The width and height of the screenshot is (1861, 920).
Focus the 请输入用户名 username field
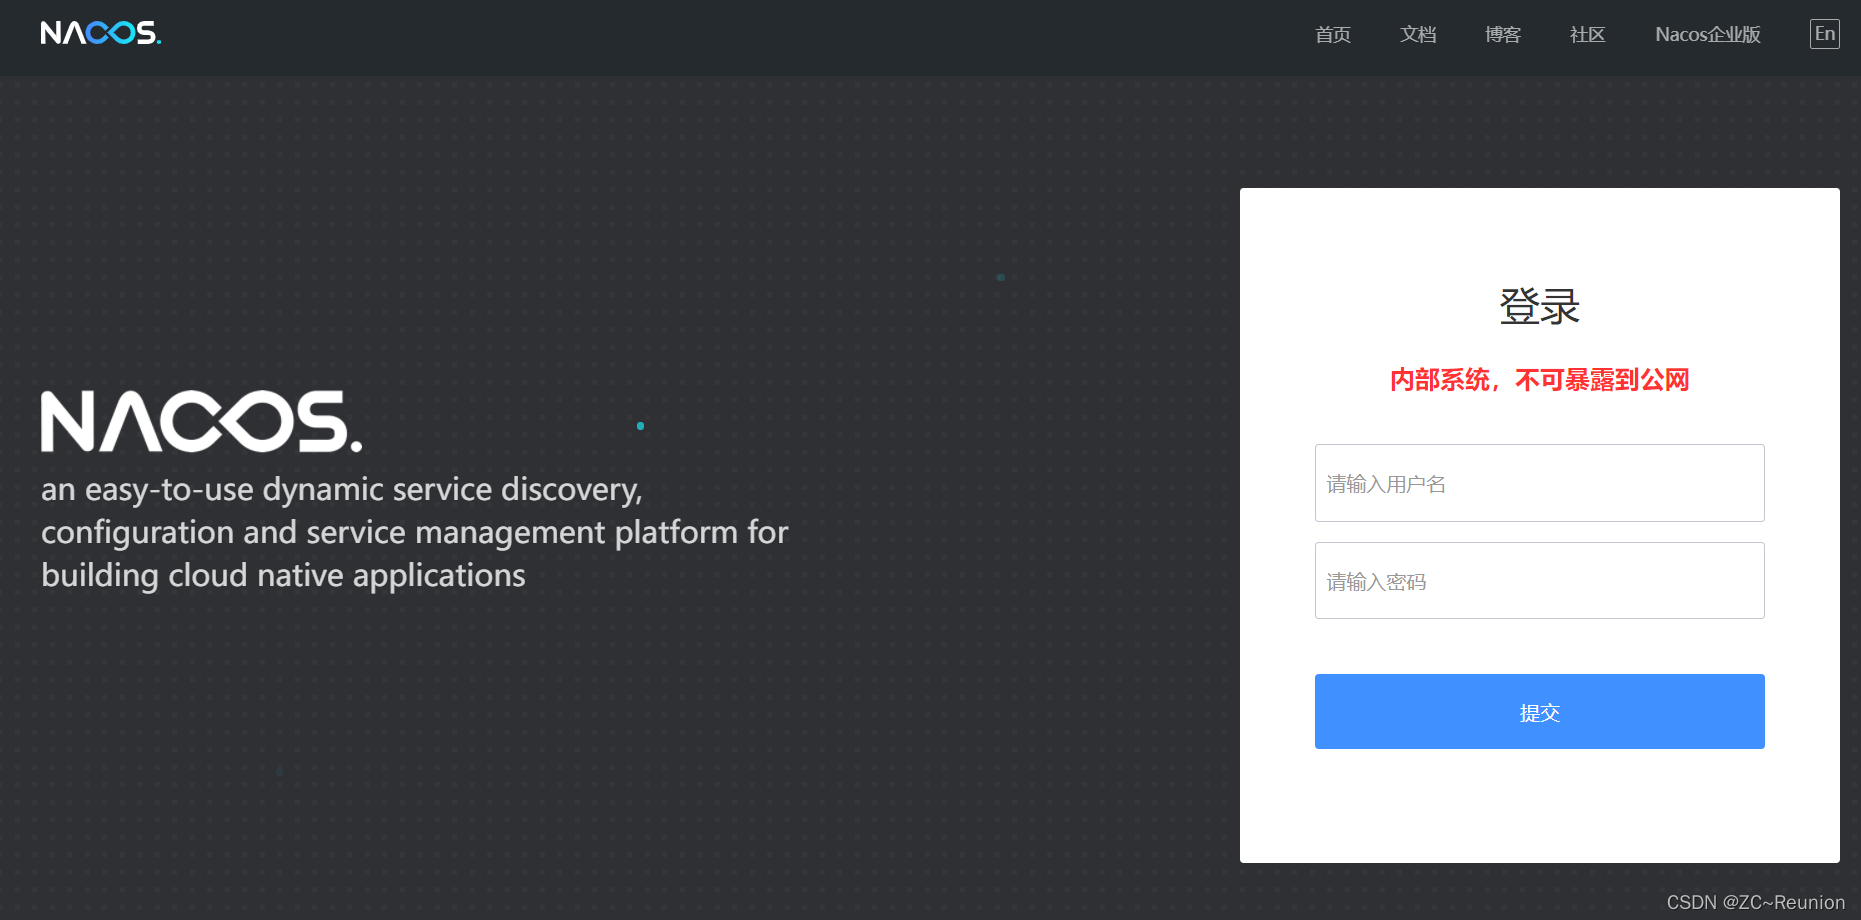click(x=1540, y=483)
